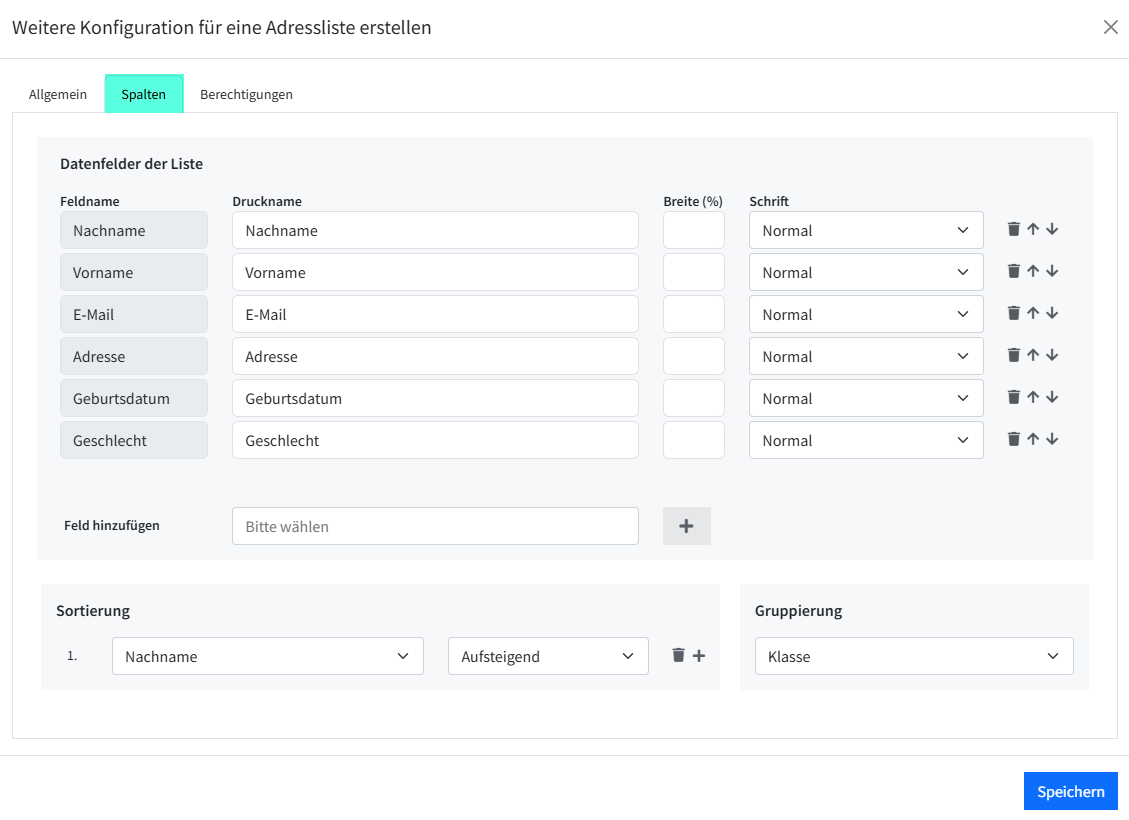This screenshot has width=1129, height=820.
Task: Move the E-Mail field up
Action: tap(1033, 313)
